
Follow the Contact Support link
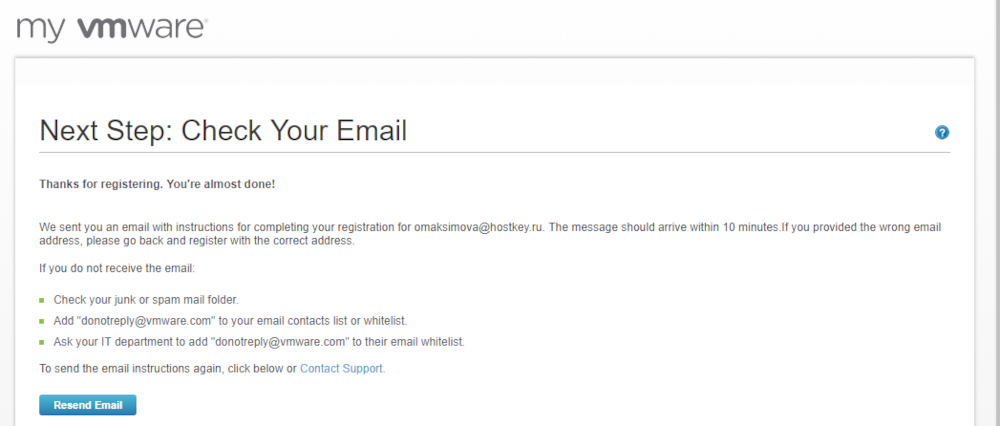click(x=342, y=369)
